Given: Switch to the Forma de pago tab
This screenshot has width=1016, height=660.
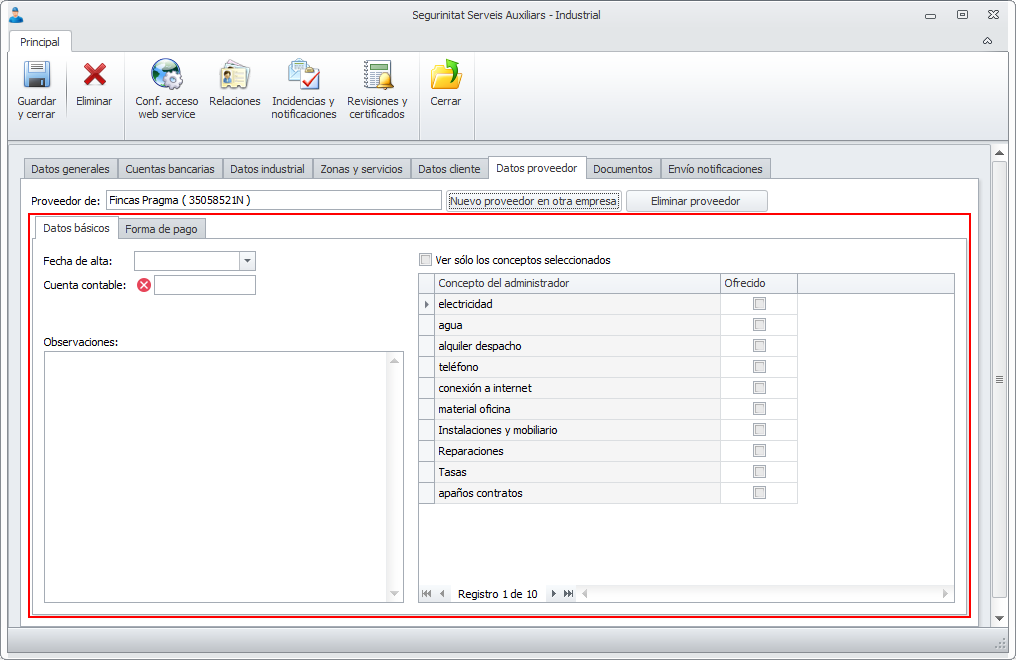Looking at the screenshot, I should [161, 229].
